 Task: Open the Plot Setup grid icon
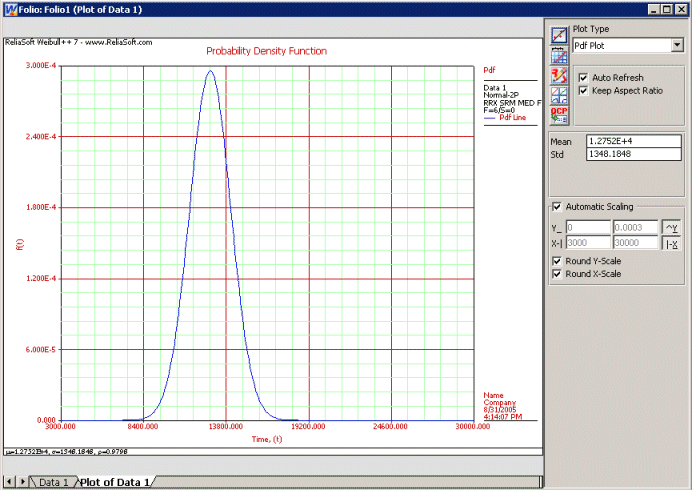point(559,56)
